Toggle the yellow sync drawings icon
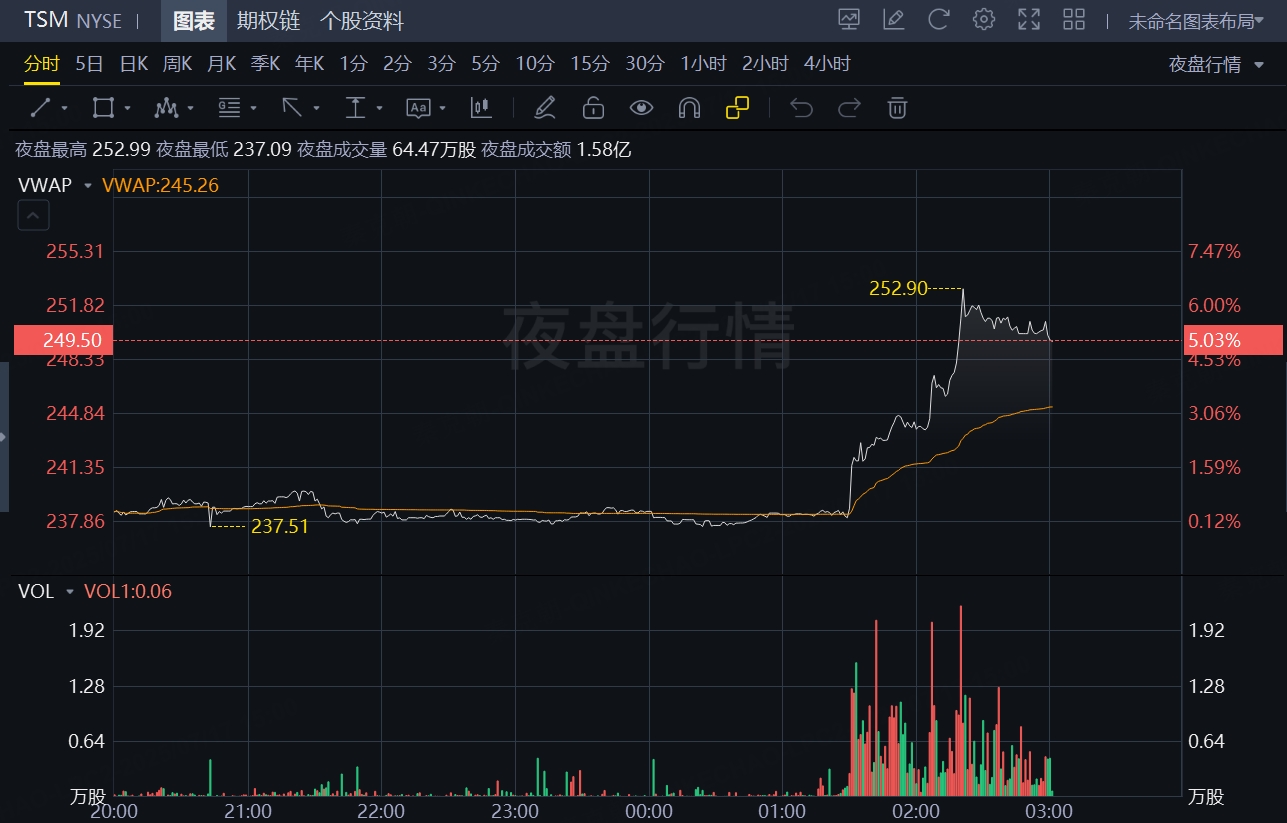 [x=737, y=107]
